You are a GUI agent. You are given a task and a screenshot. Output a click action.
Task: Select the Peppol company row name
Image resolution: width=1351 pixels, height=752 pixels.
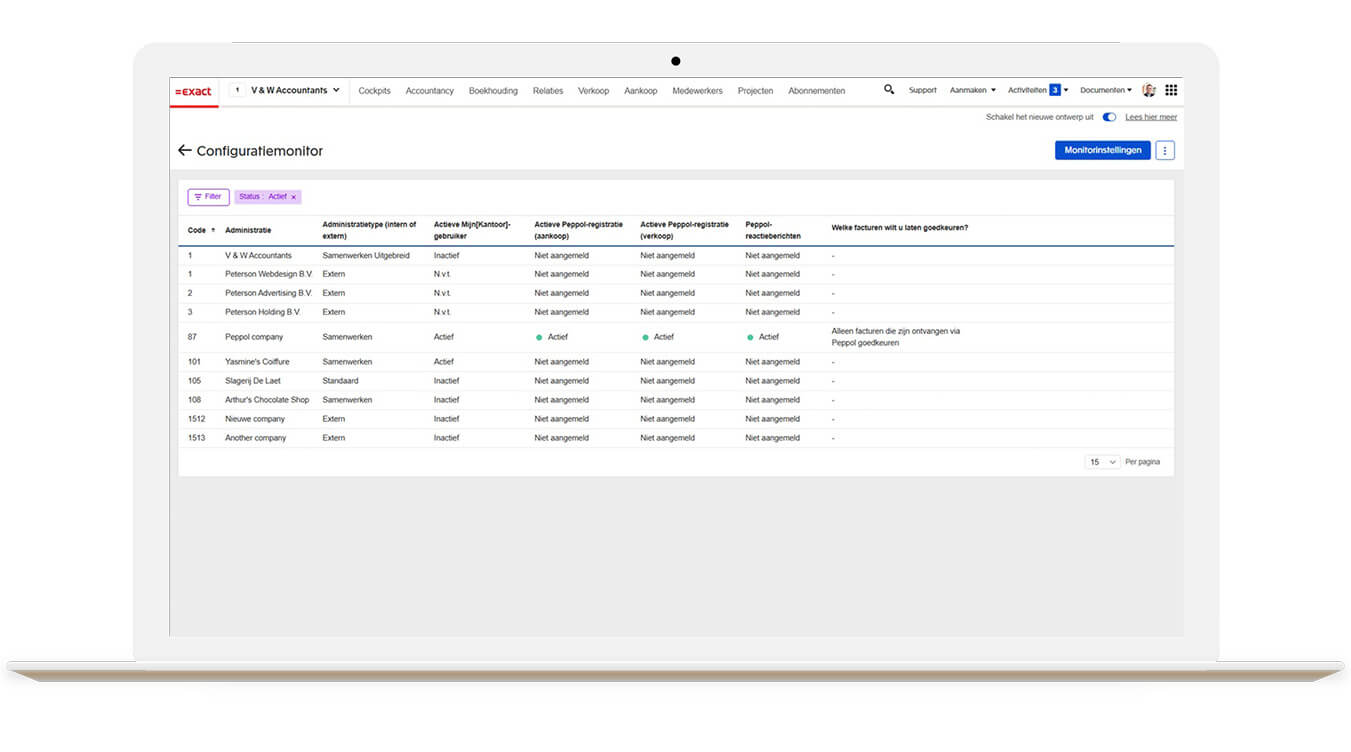[x=254, y=337]
